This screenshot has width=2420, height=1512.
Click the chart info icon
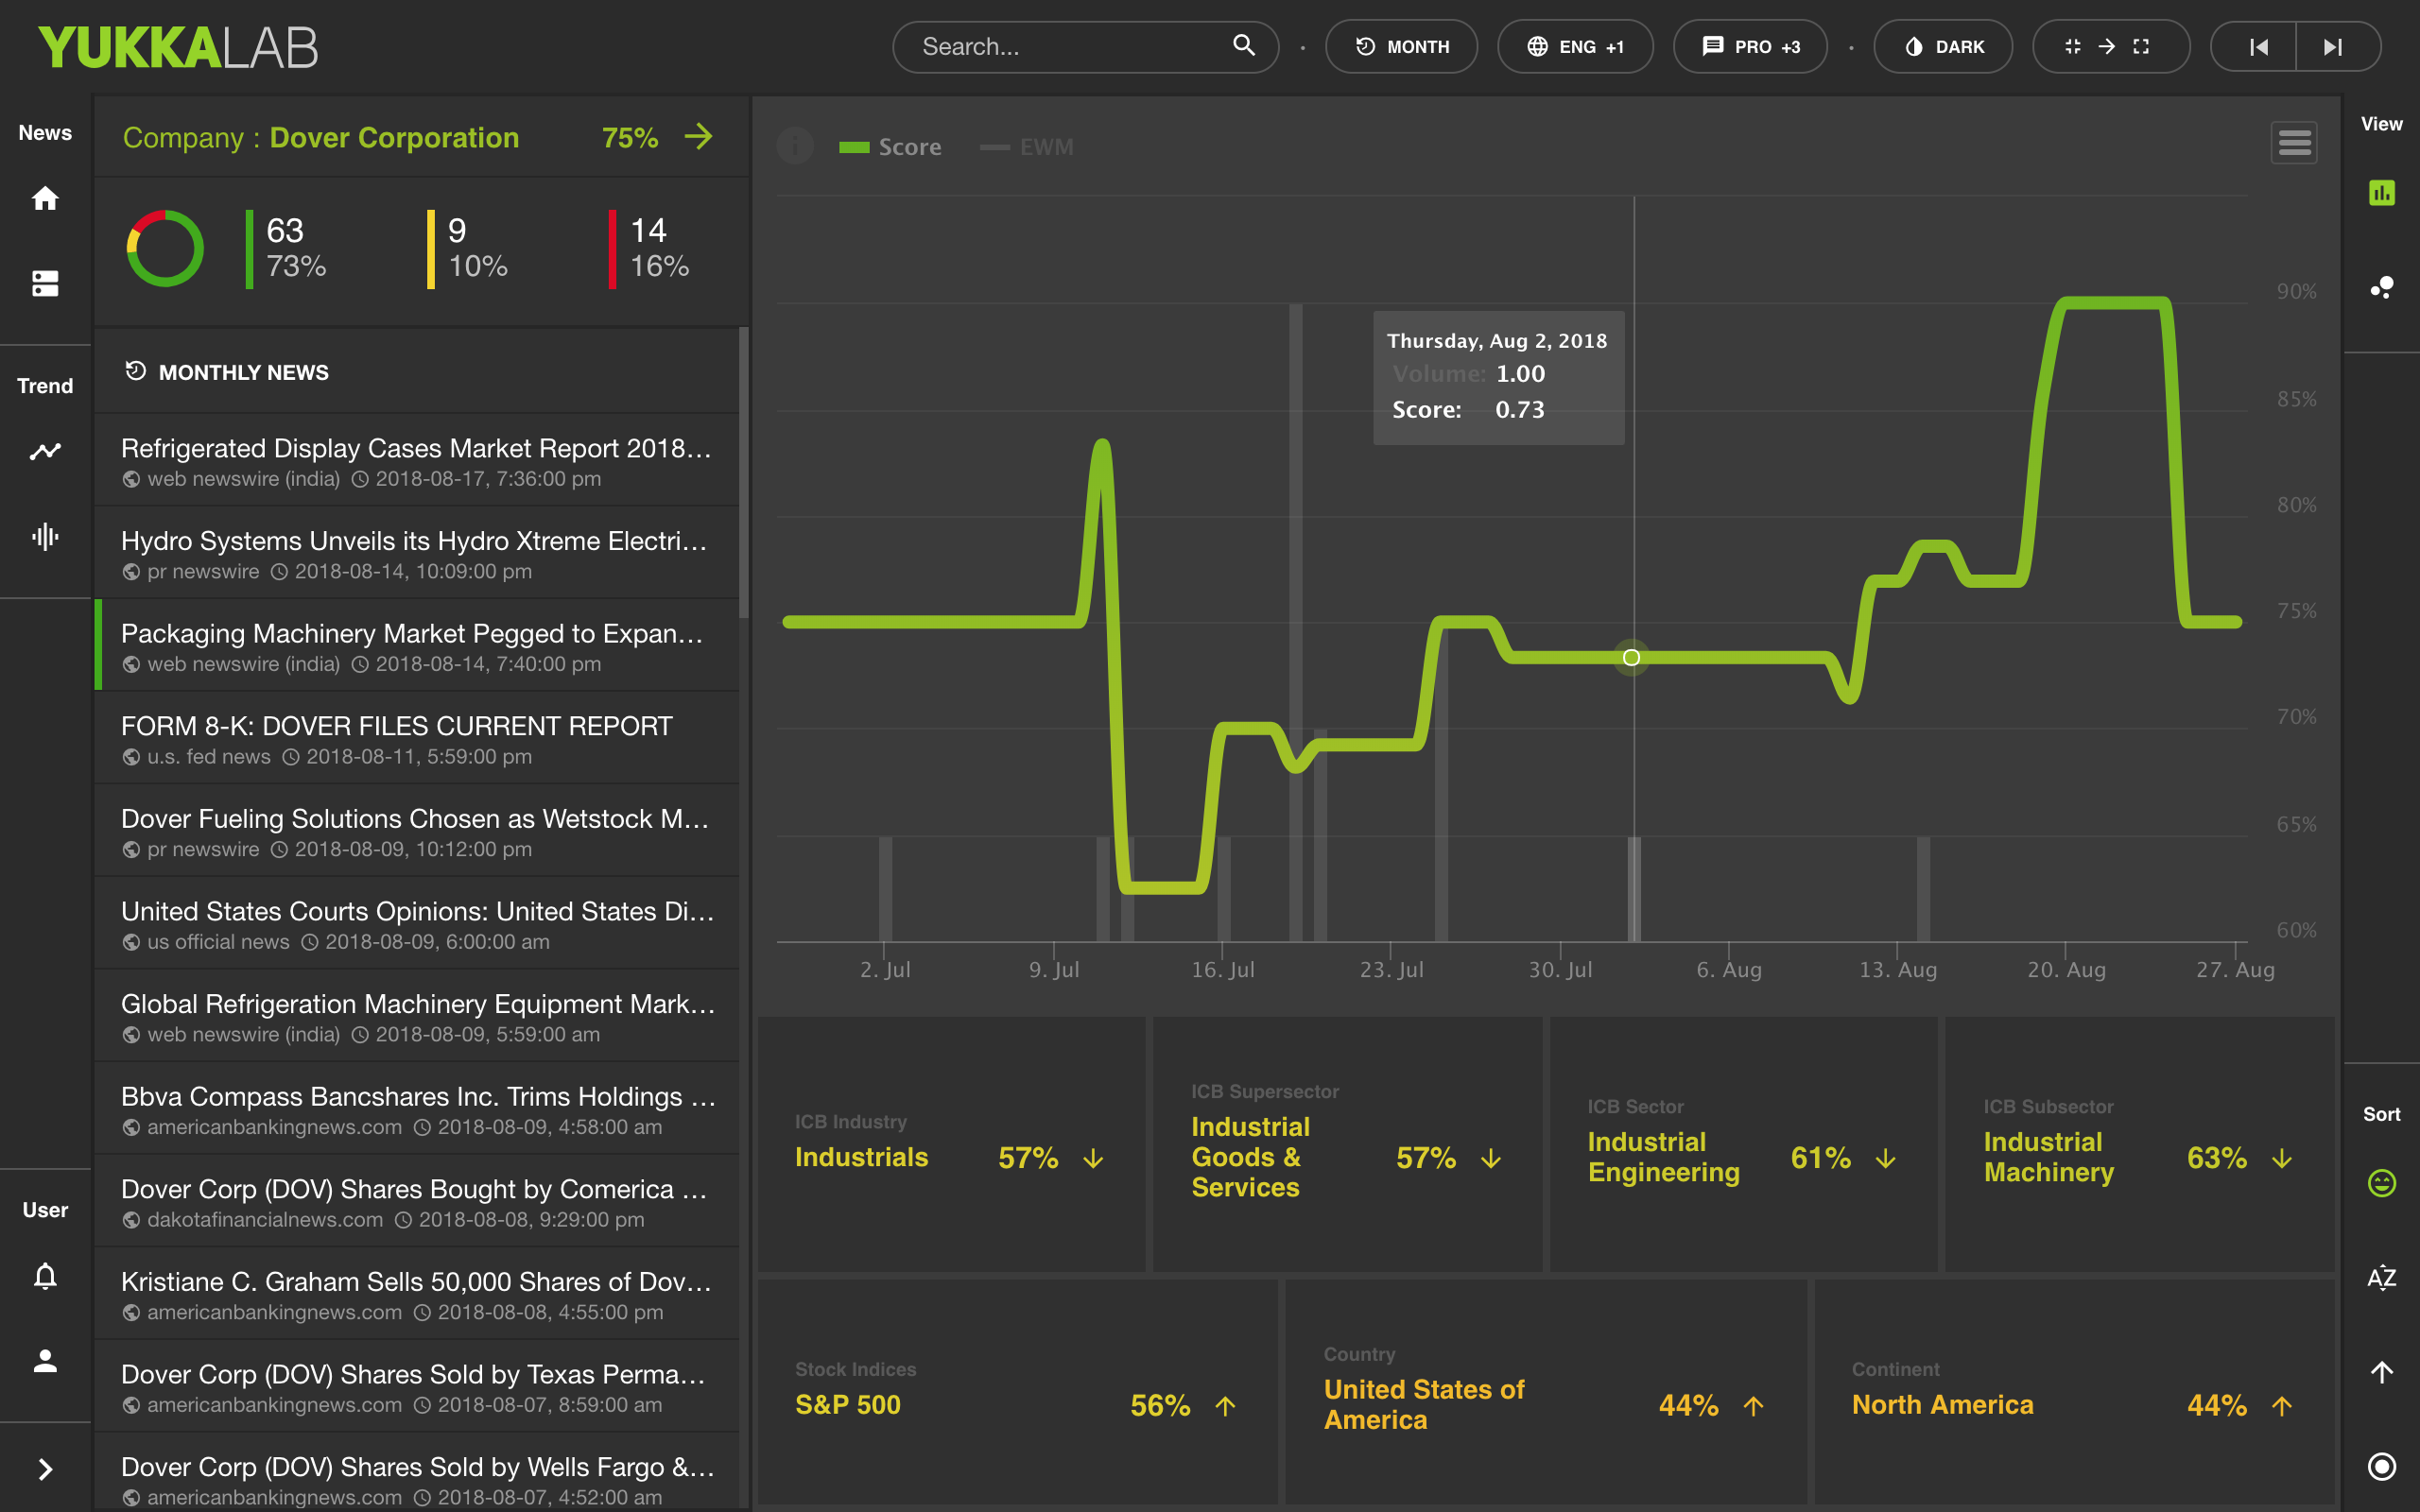click(x=795, y=146)
